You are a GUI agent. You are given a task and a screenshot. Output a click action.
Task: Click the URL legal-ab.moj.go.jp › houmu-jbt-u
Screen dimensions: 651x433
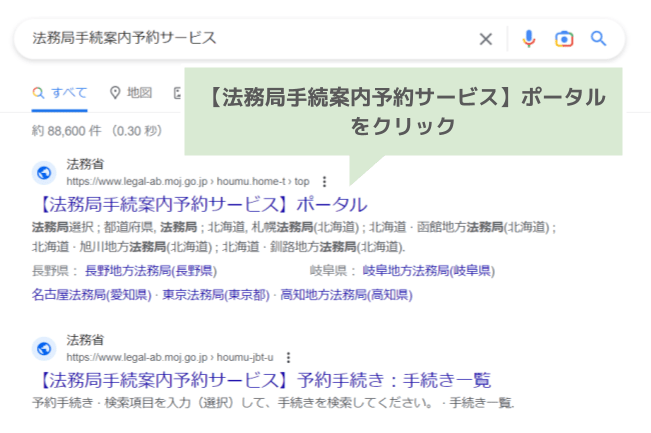pos(170,357)
